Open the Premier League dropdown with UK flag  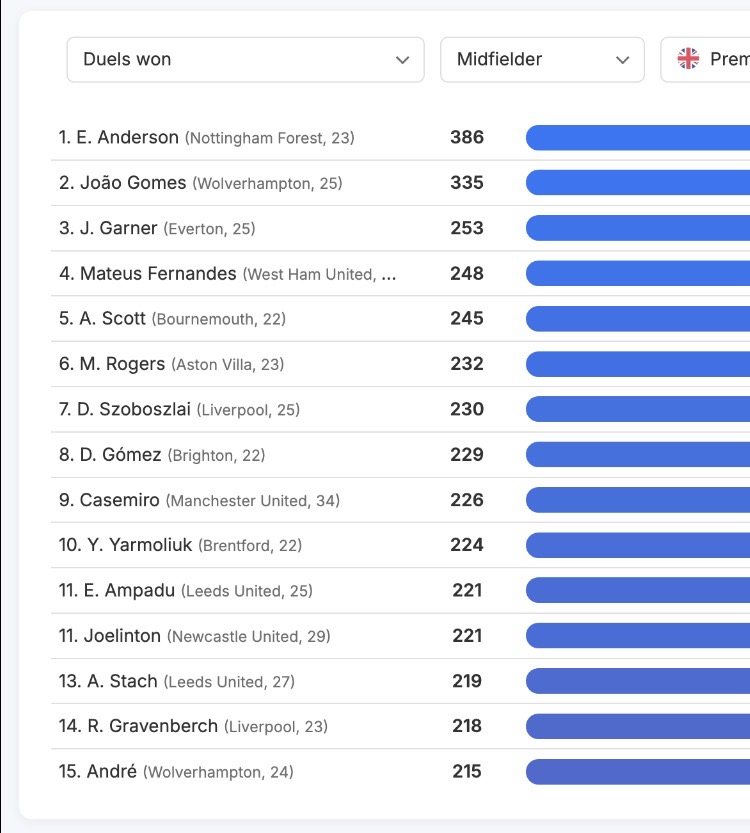[705, 60]
